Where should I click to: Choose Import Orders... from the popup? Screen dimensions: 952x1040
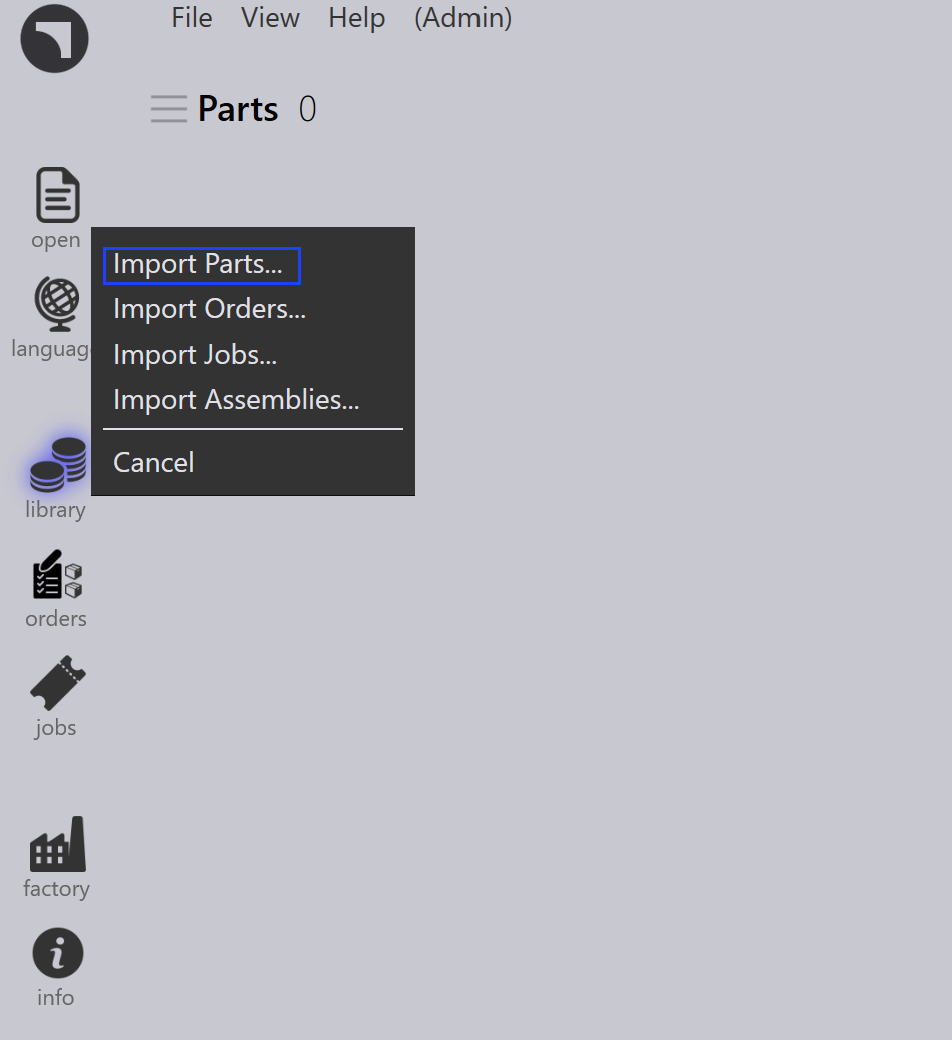coord(210,309)
